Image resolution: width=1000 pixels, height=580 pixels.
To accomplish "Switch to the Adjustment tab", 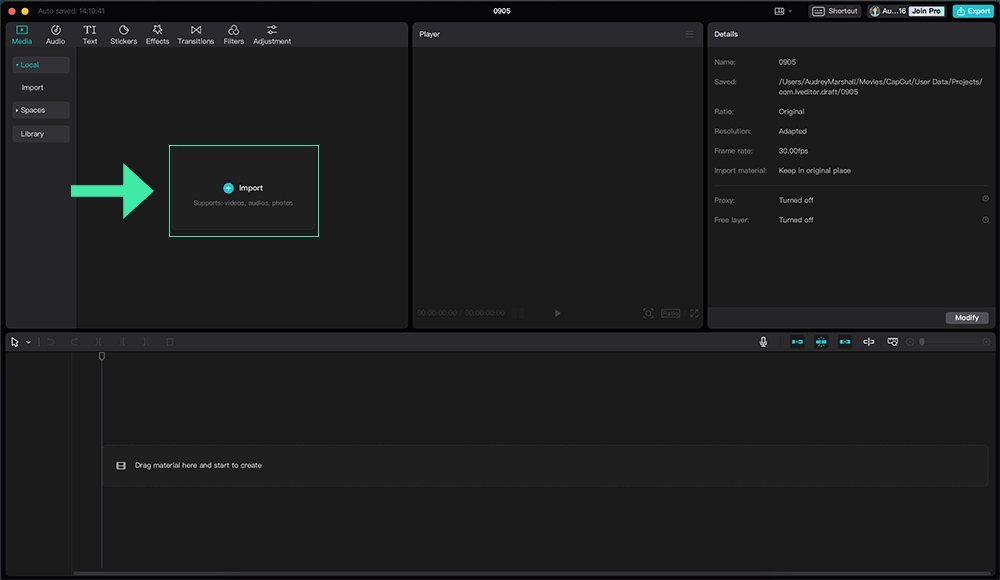I will (272, 33).
